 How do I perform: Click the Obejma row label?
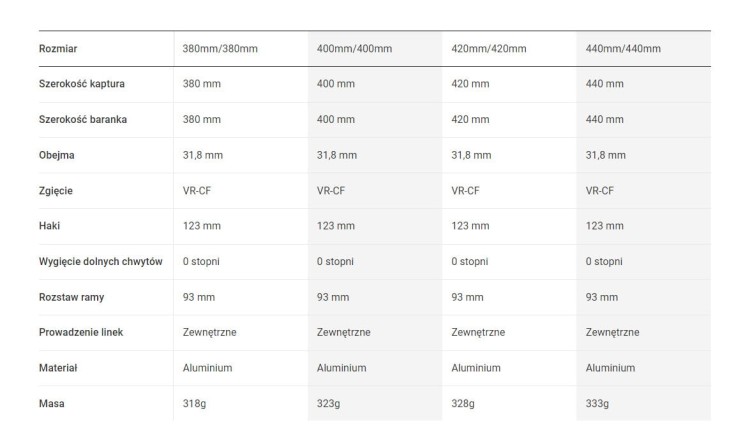pyautogui.click(x=57, y=155)
